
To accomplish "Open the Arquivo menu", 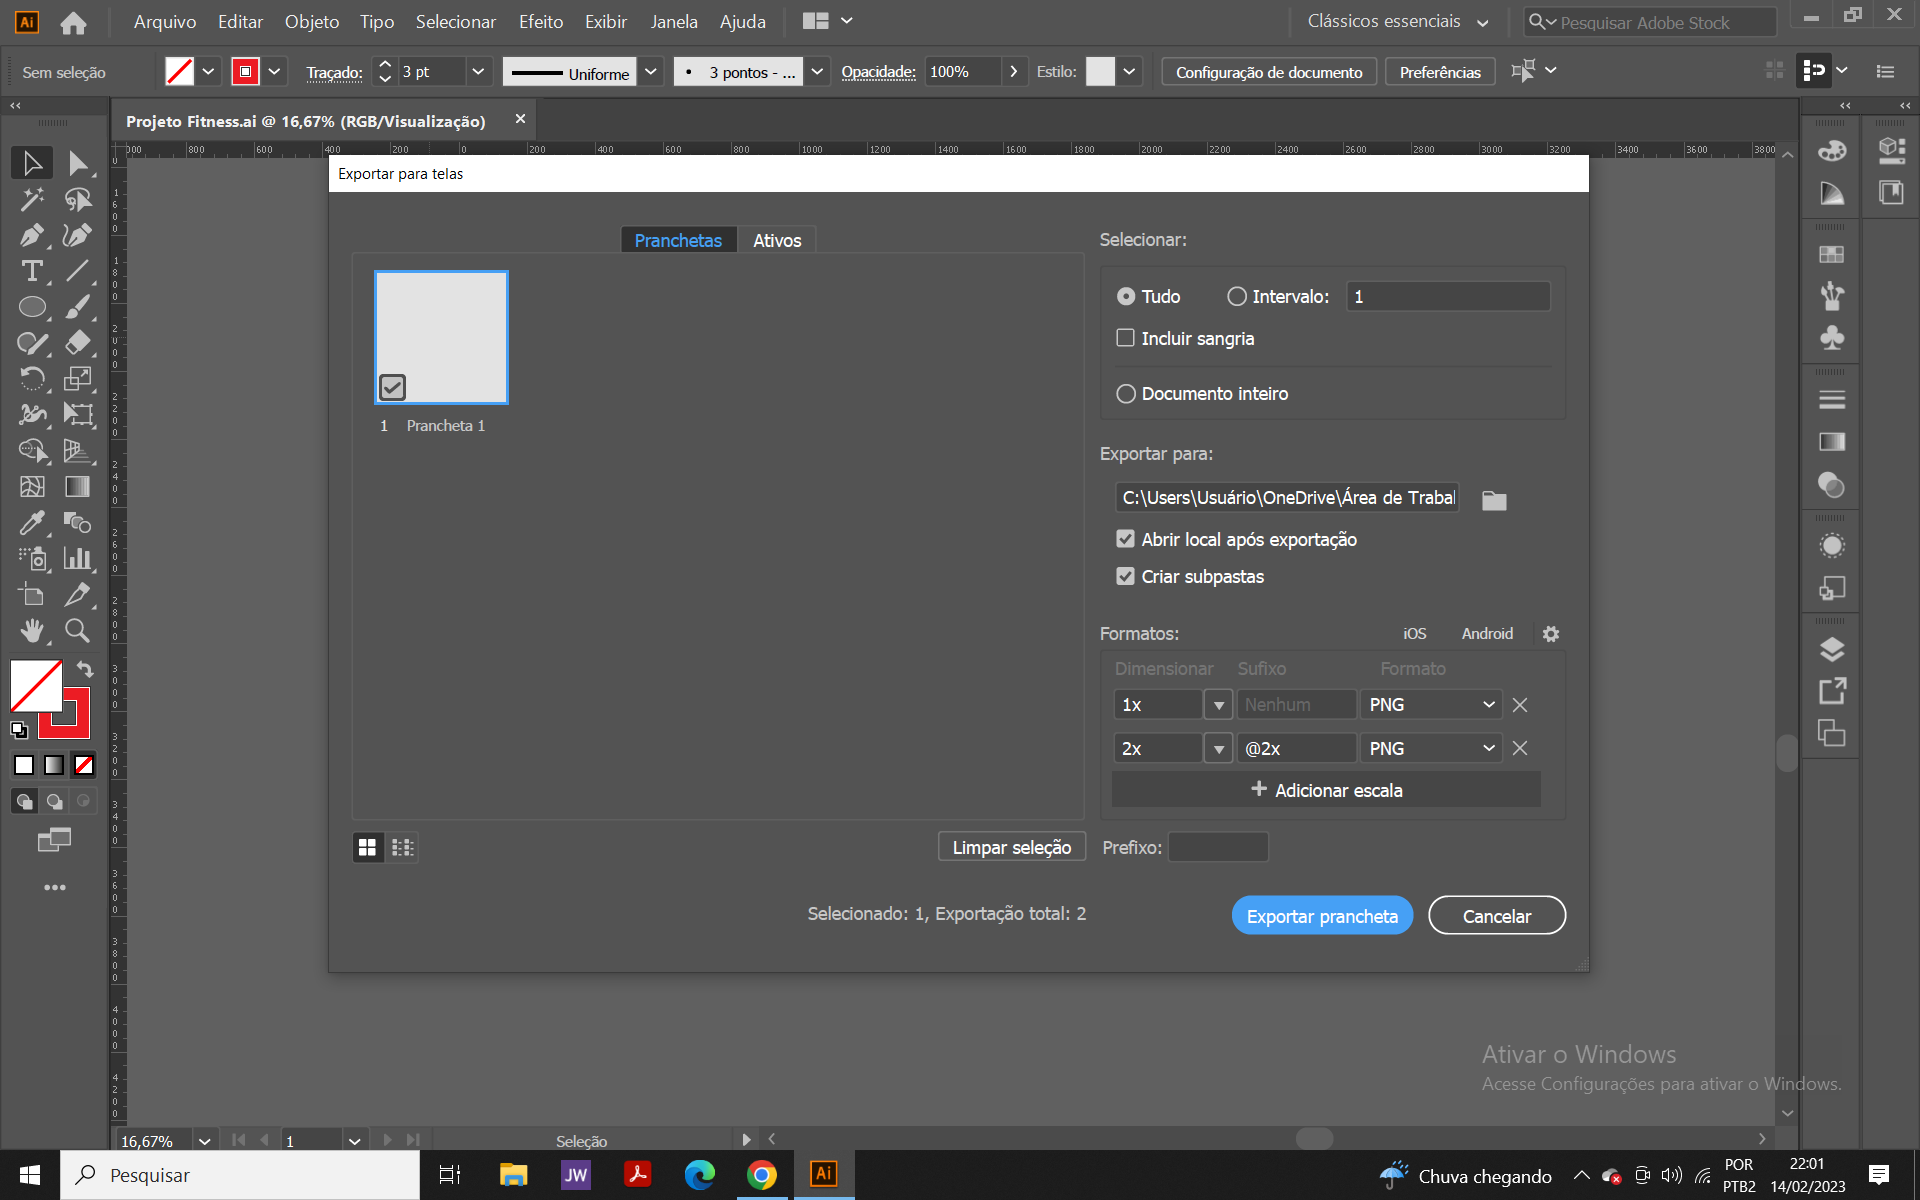I will (x=165, y=21).
